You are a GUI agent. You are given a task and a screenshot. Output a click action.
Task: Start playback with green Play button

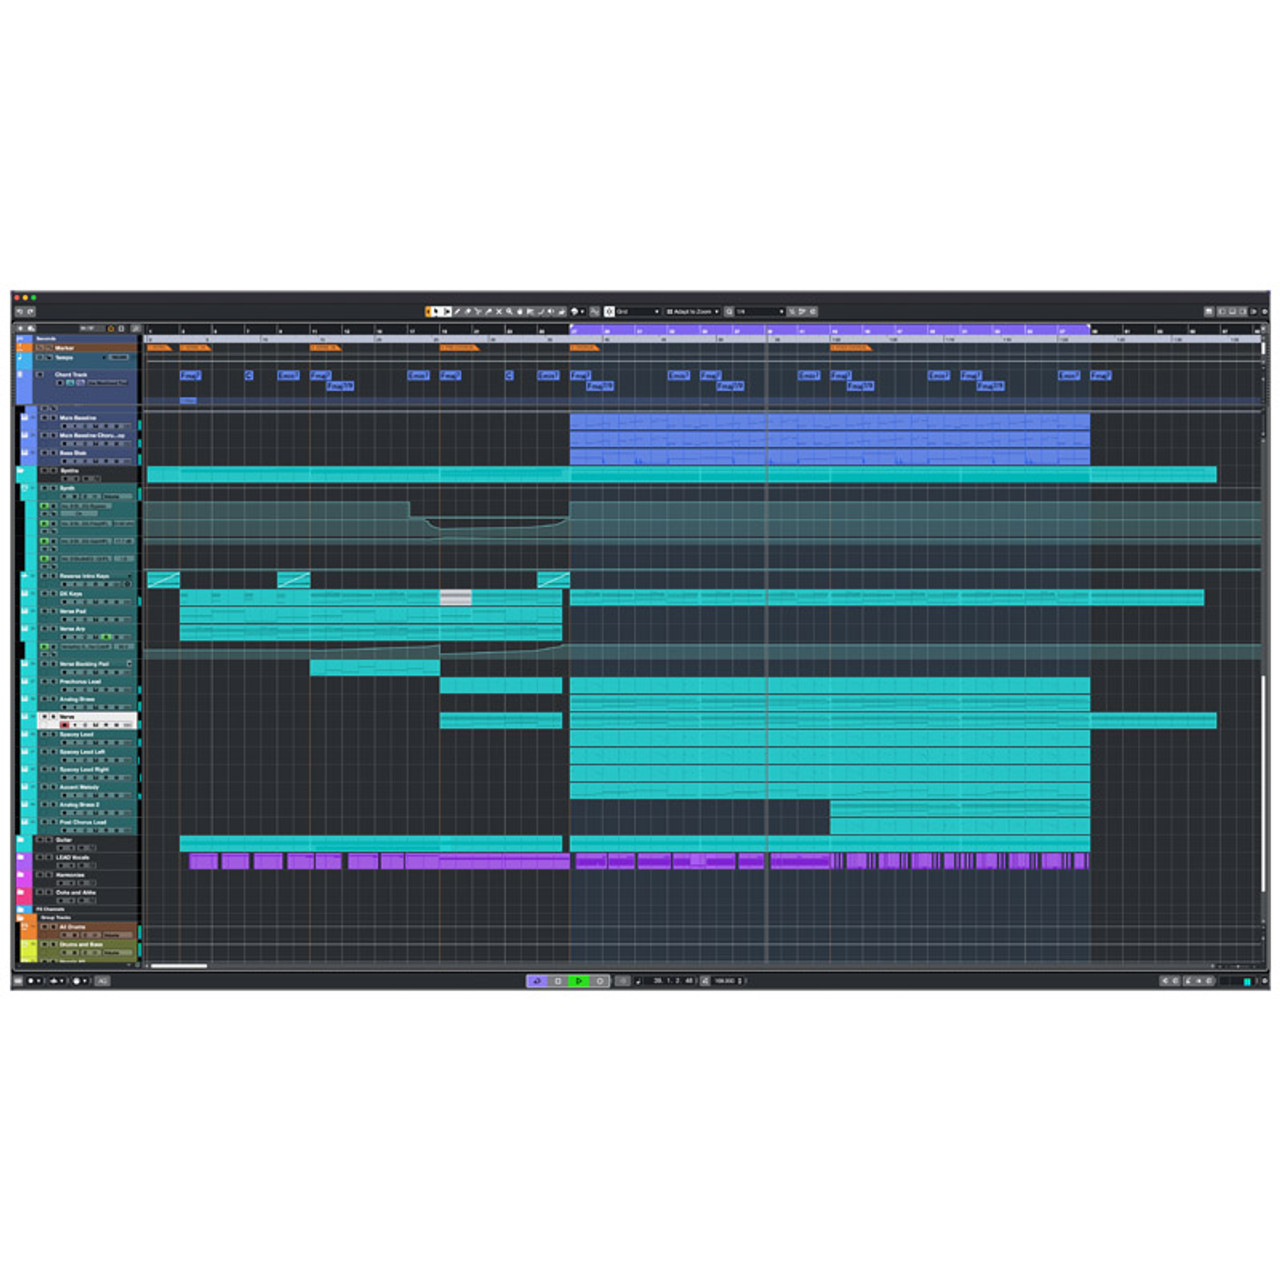pyautogui.click(x=579, y=981)
